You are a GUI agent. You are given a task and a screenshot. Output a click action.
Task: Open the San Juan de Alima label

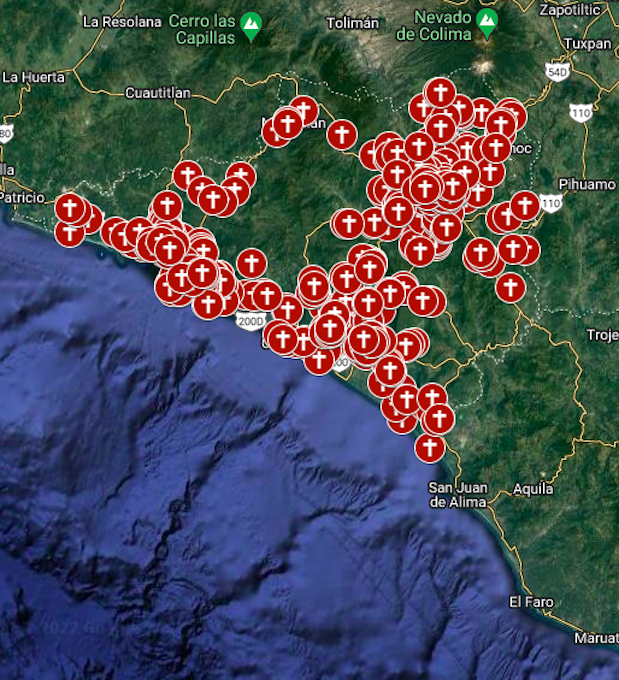coord(458,495)
